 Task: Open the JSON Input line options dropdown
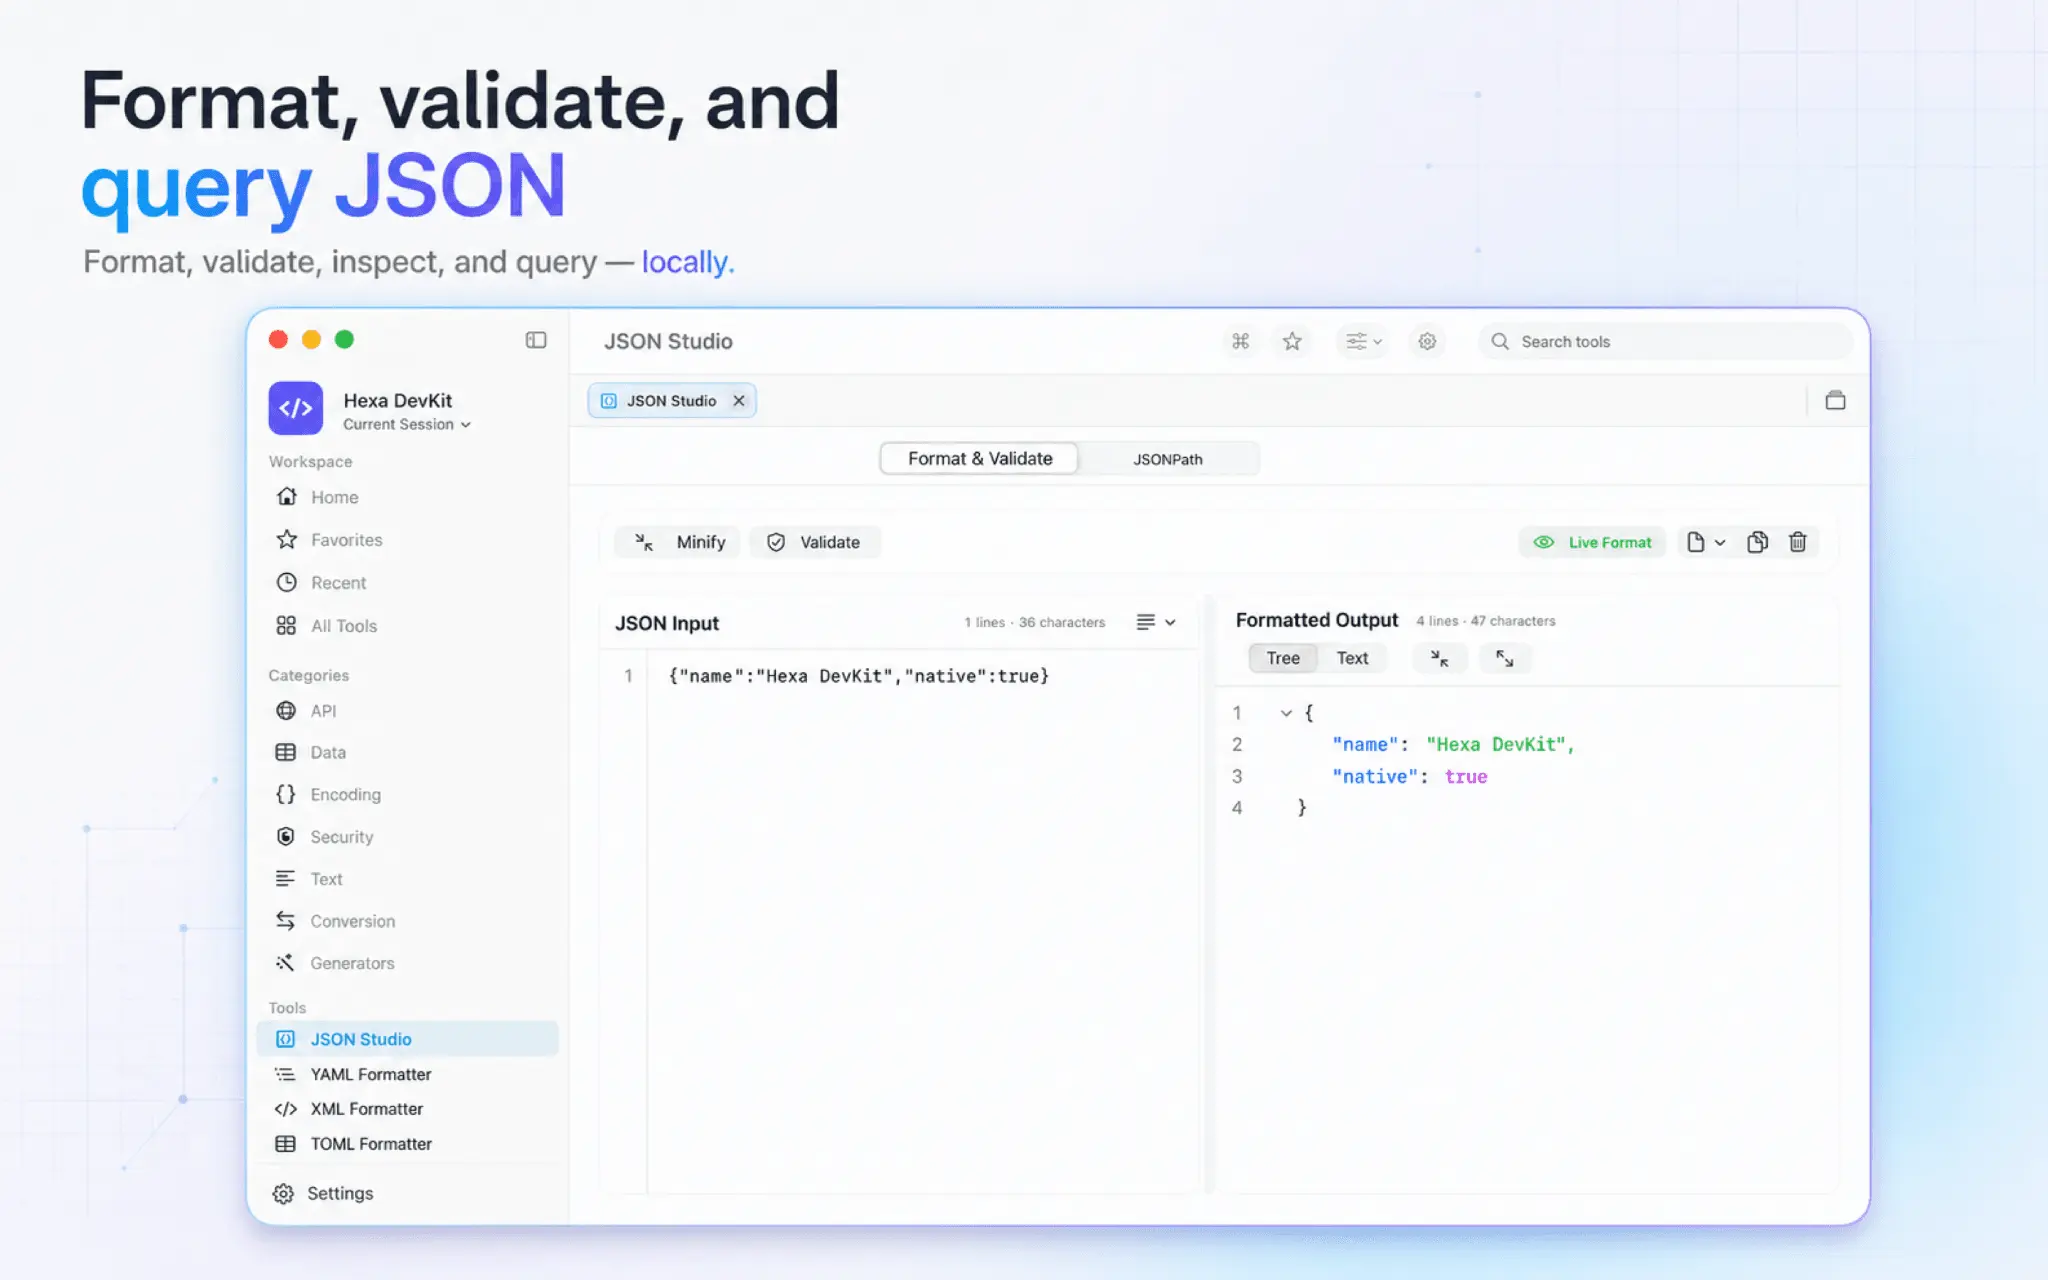pyautogui.click(x=1155, y=622)
